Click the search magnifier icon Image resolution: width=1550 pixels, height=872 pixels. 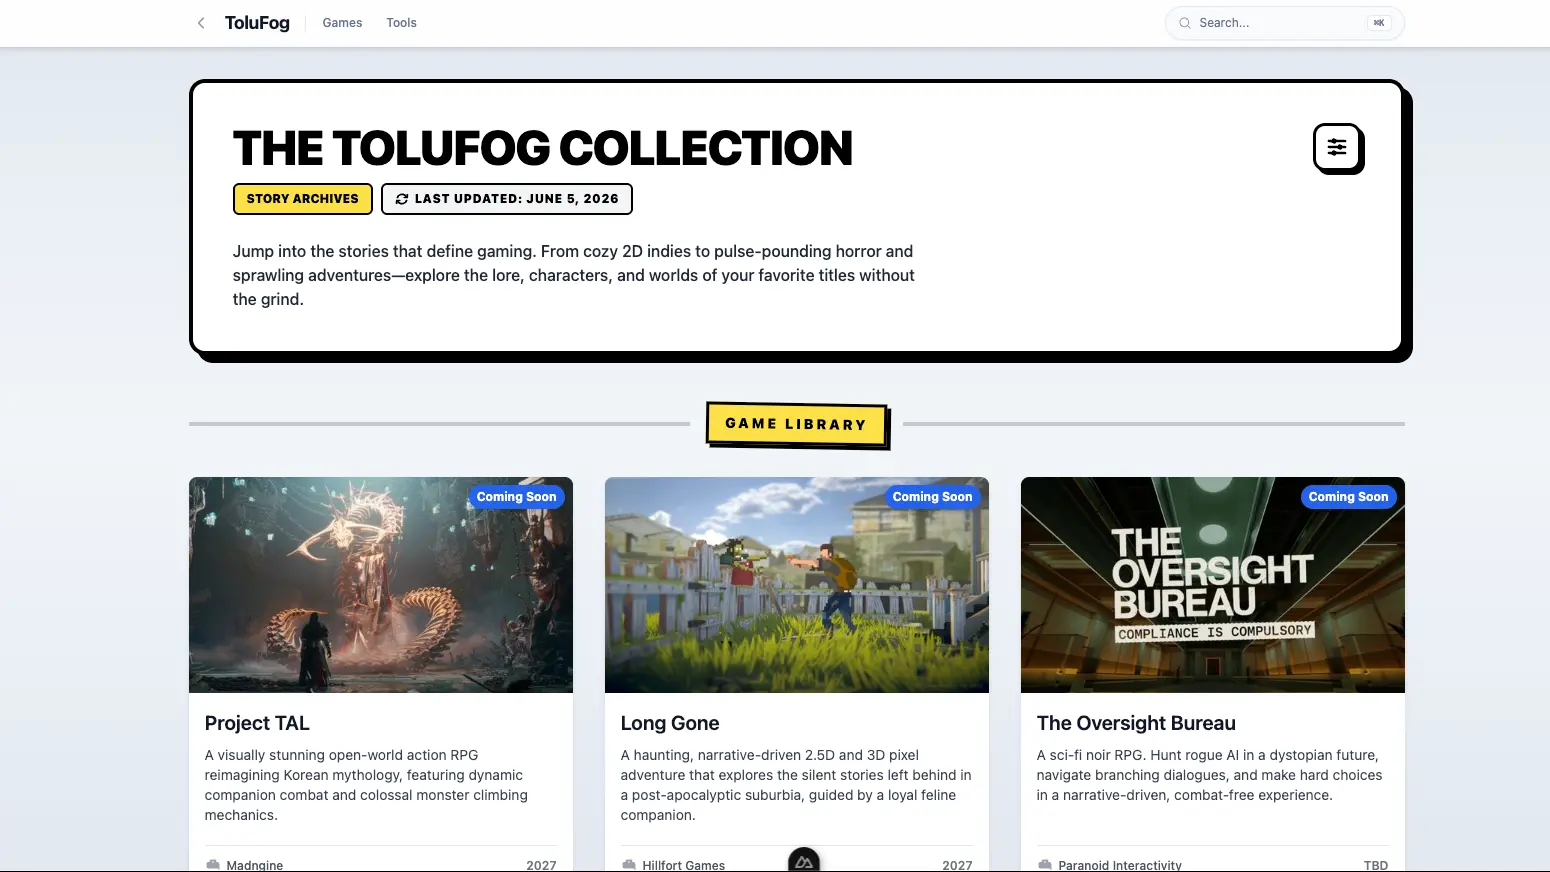pos(1185,23)
